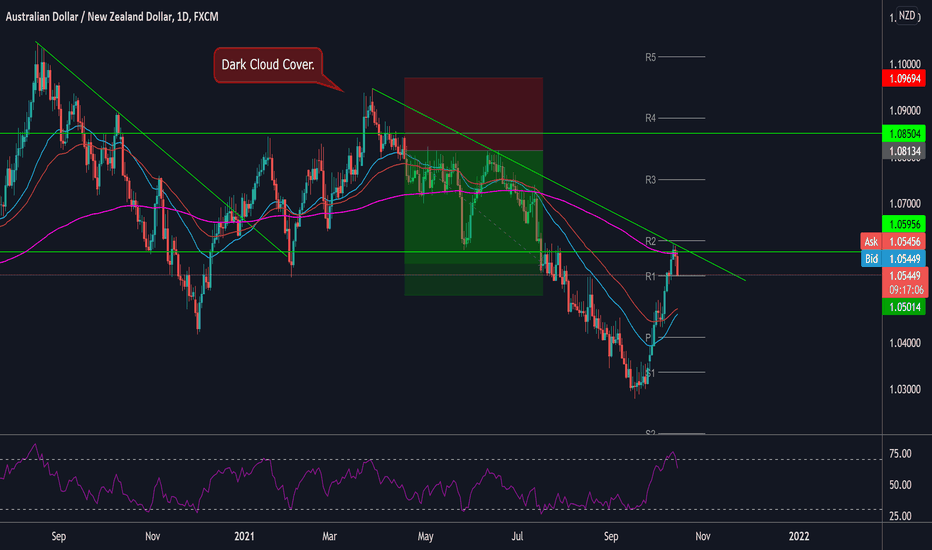Click the Bid 1.05449 price tag
Image resolution: width=932 pixels, height=550 pixels.
coord(893,259)
